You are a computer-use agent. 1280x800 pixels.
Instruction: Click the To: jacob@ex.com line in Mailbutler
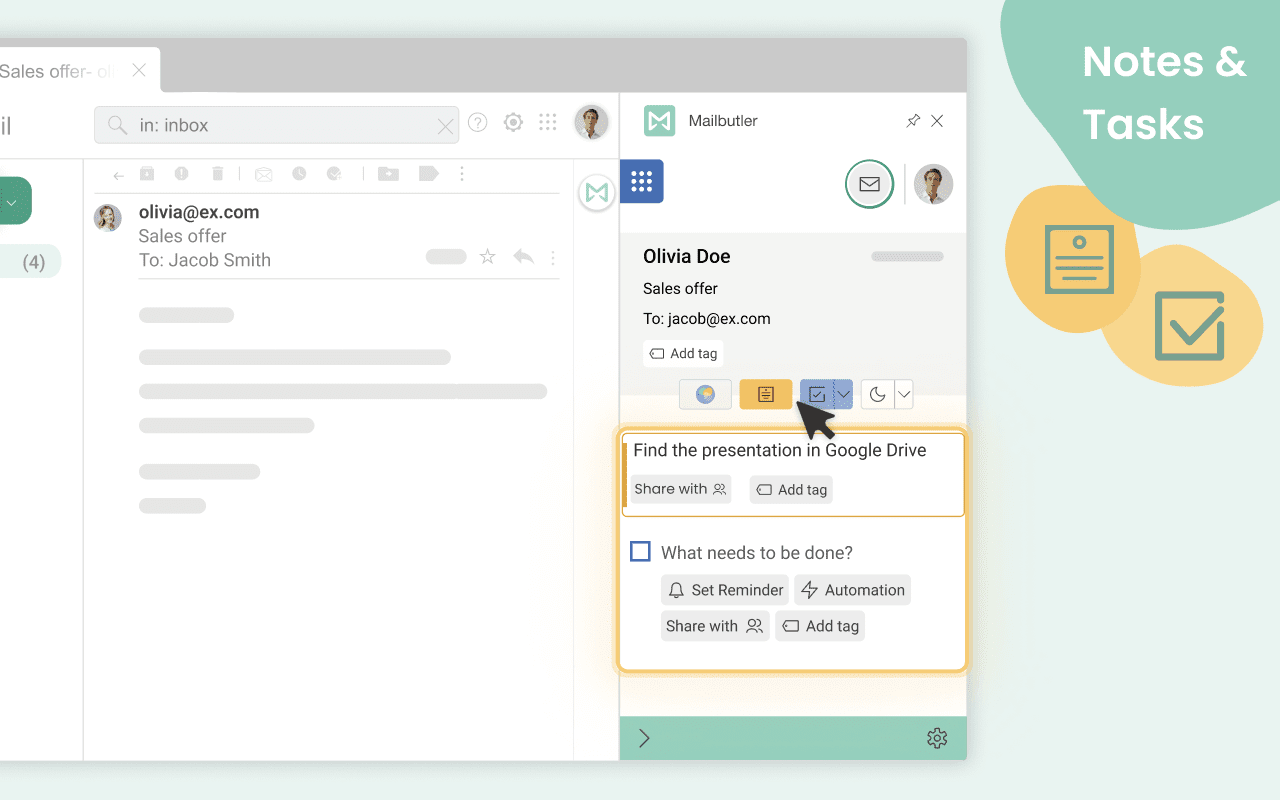click(707, 319)
